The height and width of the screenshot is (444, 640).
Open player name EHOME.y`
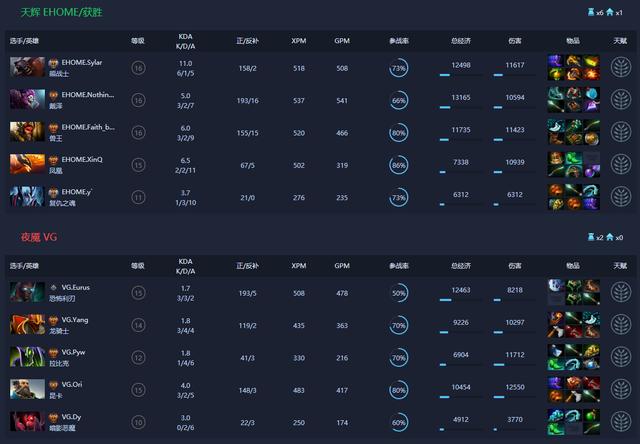click(x=76, y=192)
